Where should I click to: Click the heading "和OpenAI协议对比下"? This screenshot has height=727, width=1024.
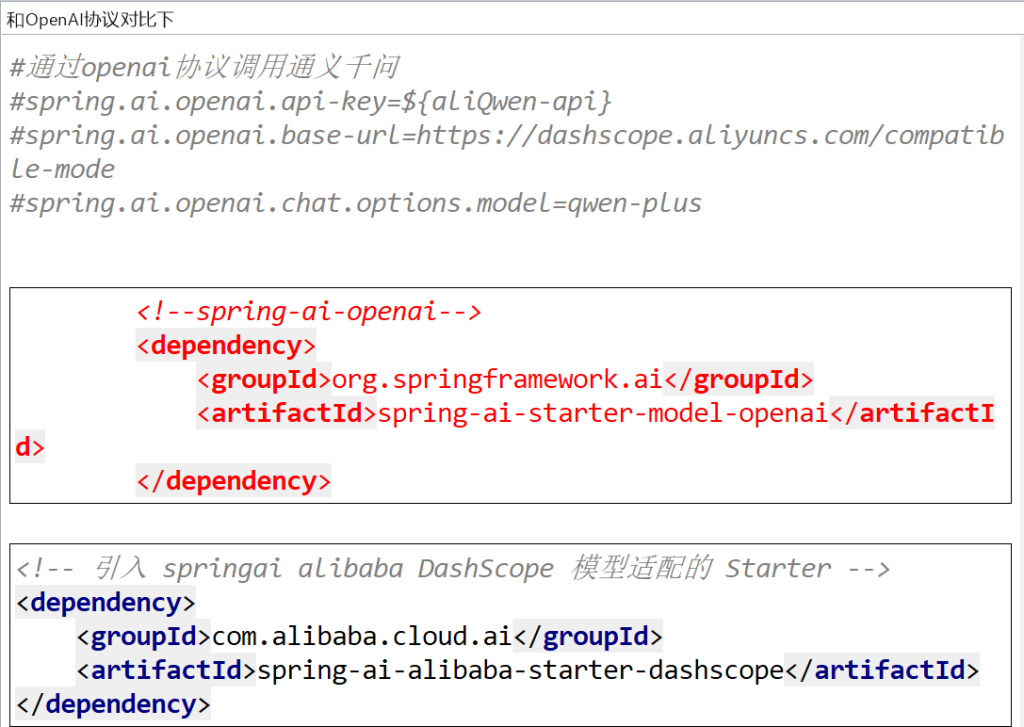[90, 19]
